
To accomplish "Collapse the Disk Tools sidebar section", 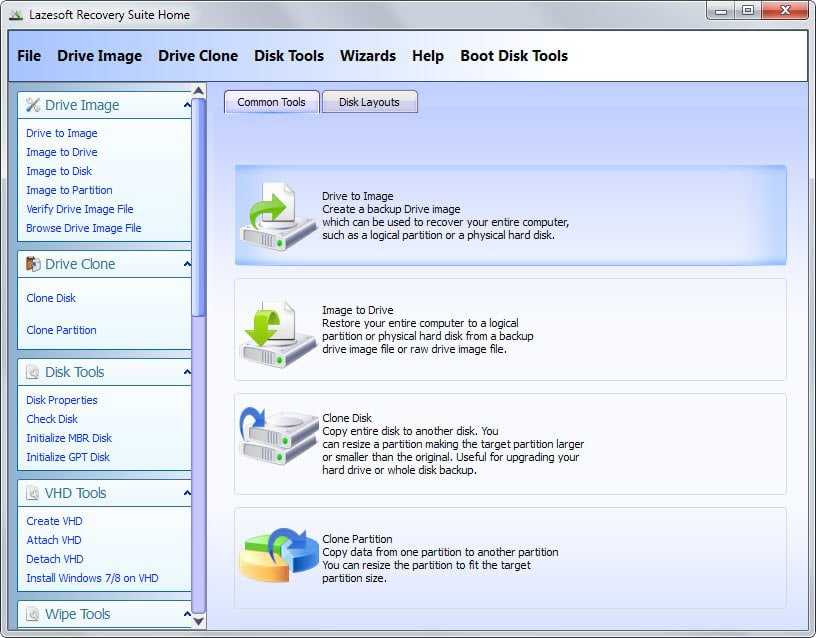I will coord(186,372).
